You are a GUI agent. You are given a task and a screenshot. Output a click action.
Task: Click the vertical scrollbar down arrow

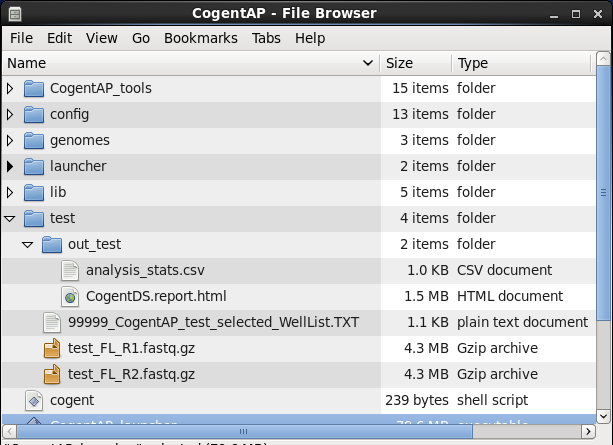pyautogui.click(x=603, y=416)
